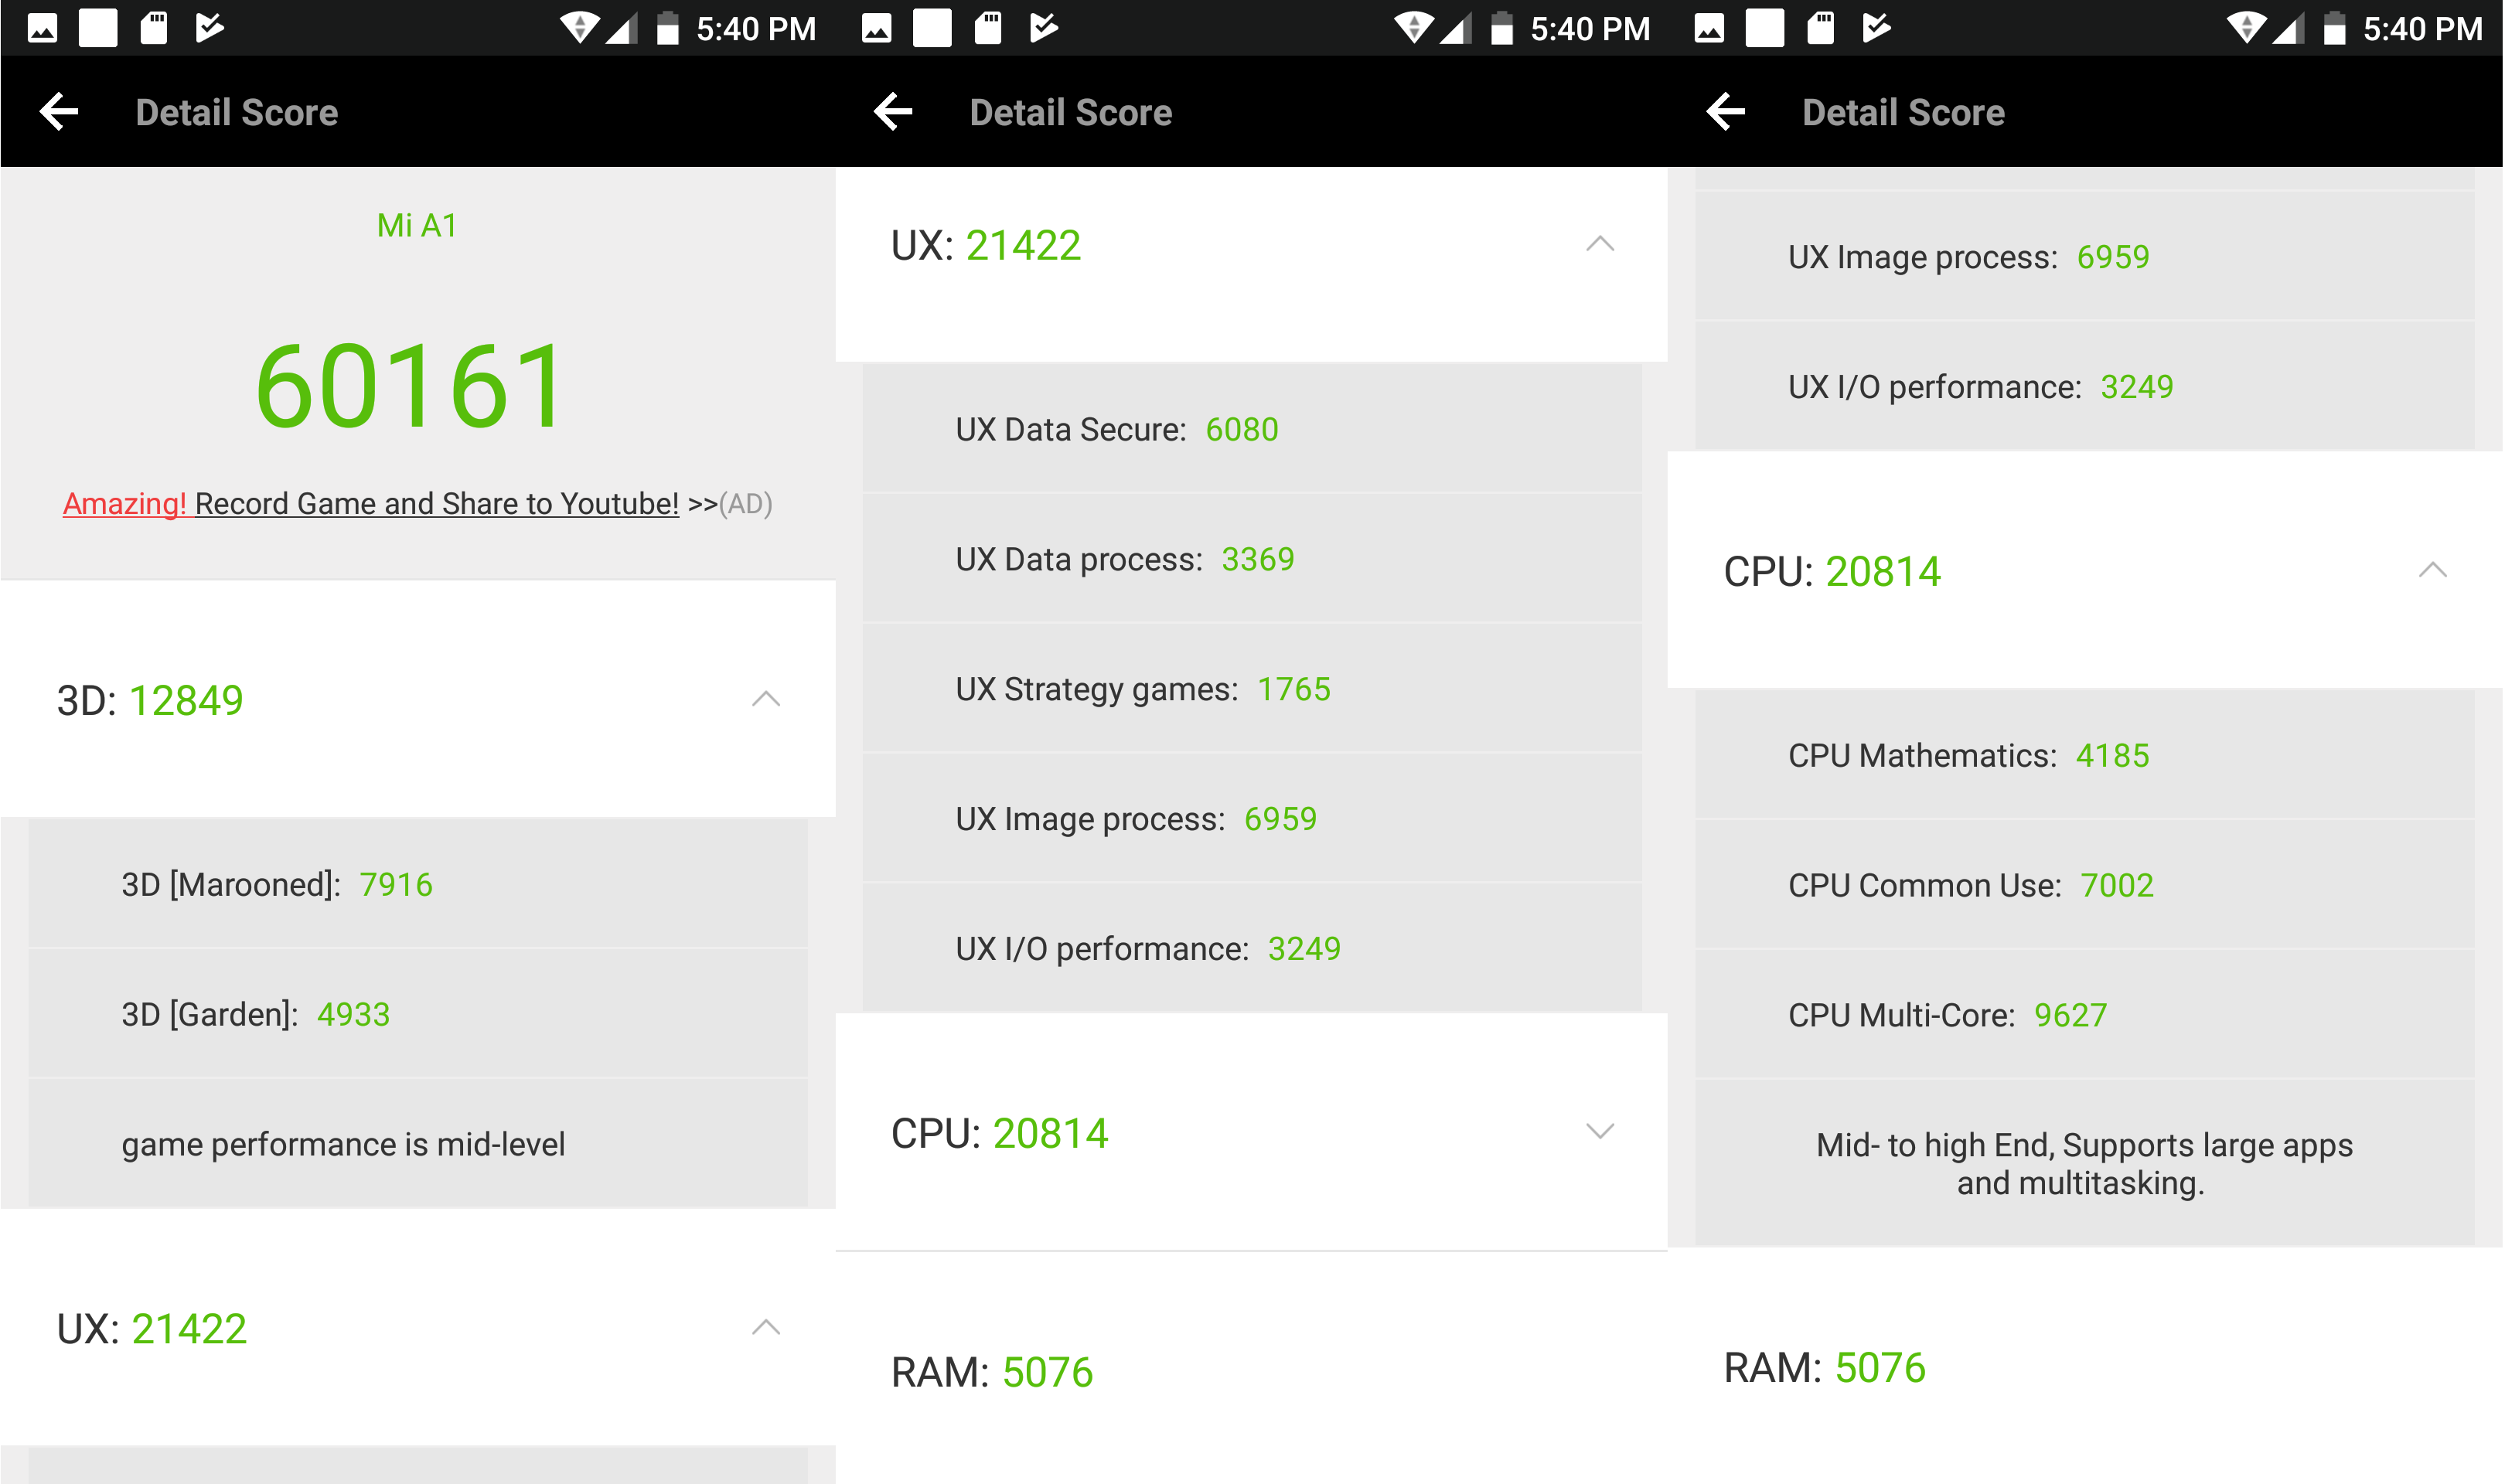2505x1484 pixels.
Task: Tap battery icon in right status bar
Action: (x=2335, y=28)
